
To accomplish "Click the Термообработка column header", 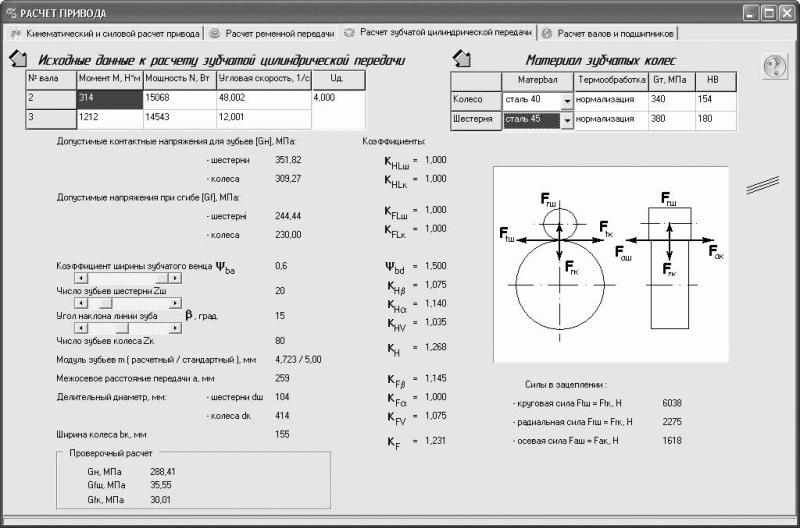I will 611,82.
